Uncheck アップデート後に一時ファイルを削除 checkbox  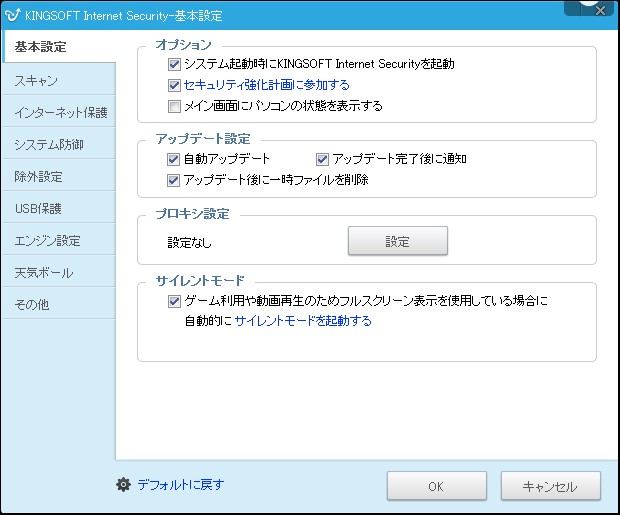(174, 180)
